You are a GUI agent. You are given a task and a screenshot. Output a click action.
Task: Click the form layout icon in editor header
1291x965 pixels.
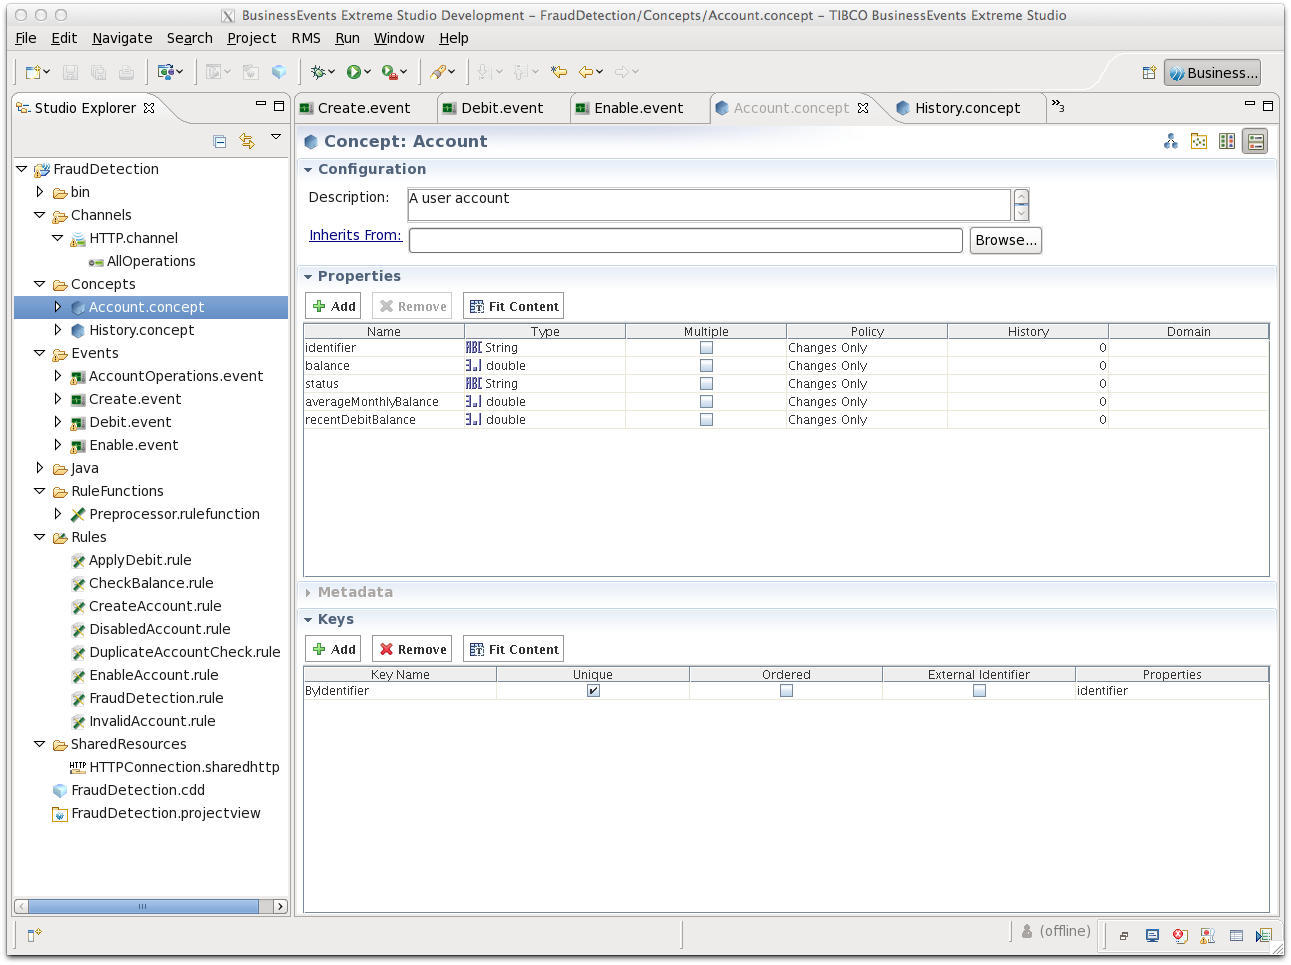point(1256,142)
